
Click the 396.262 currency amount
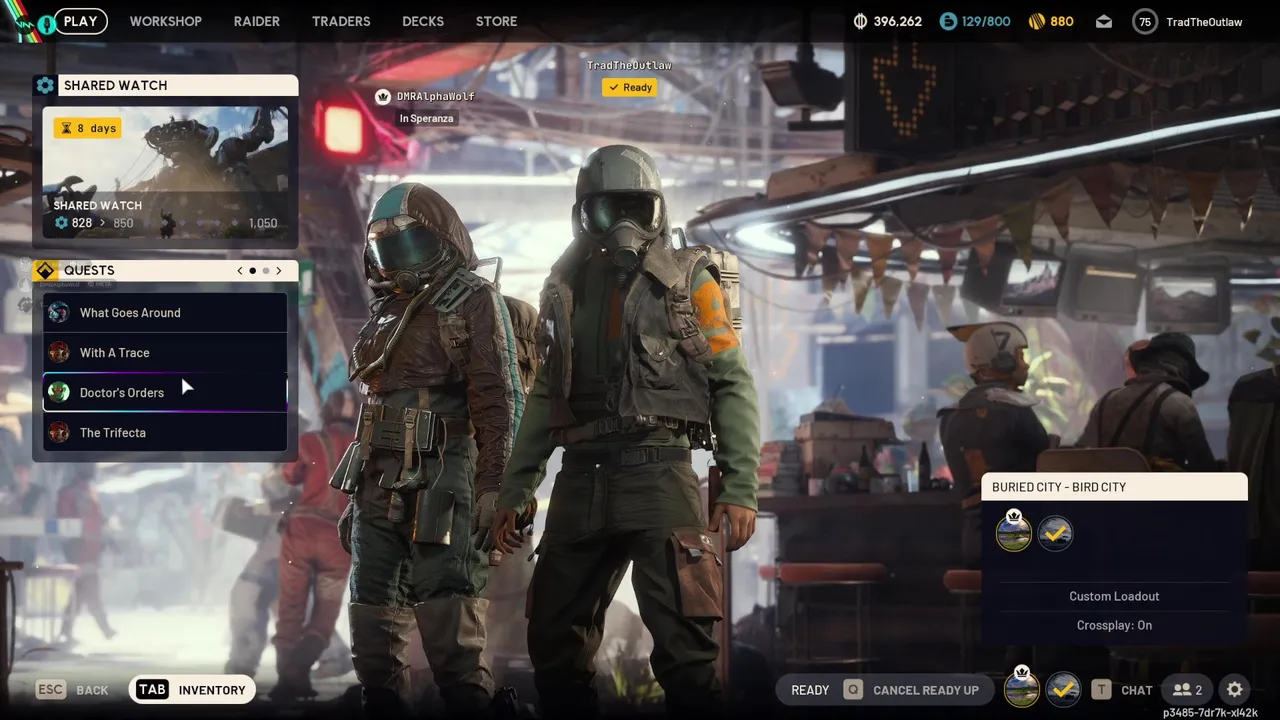[x=898, y=21]
